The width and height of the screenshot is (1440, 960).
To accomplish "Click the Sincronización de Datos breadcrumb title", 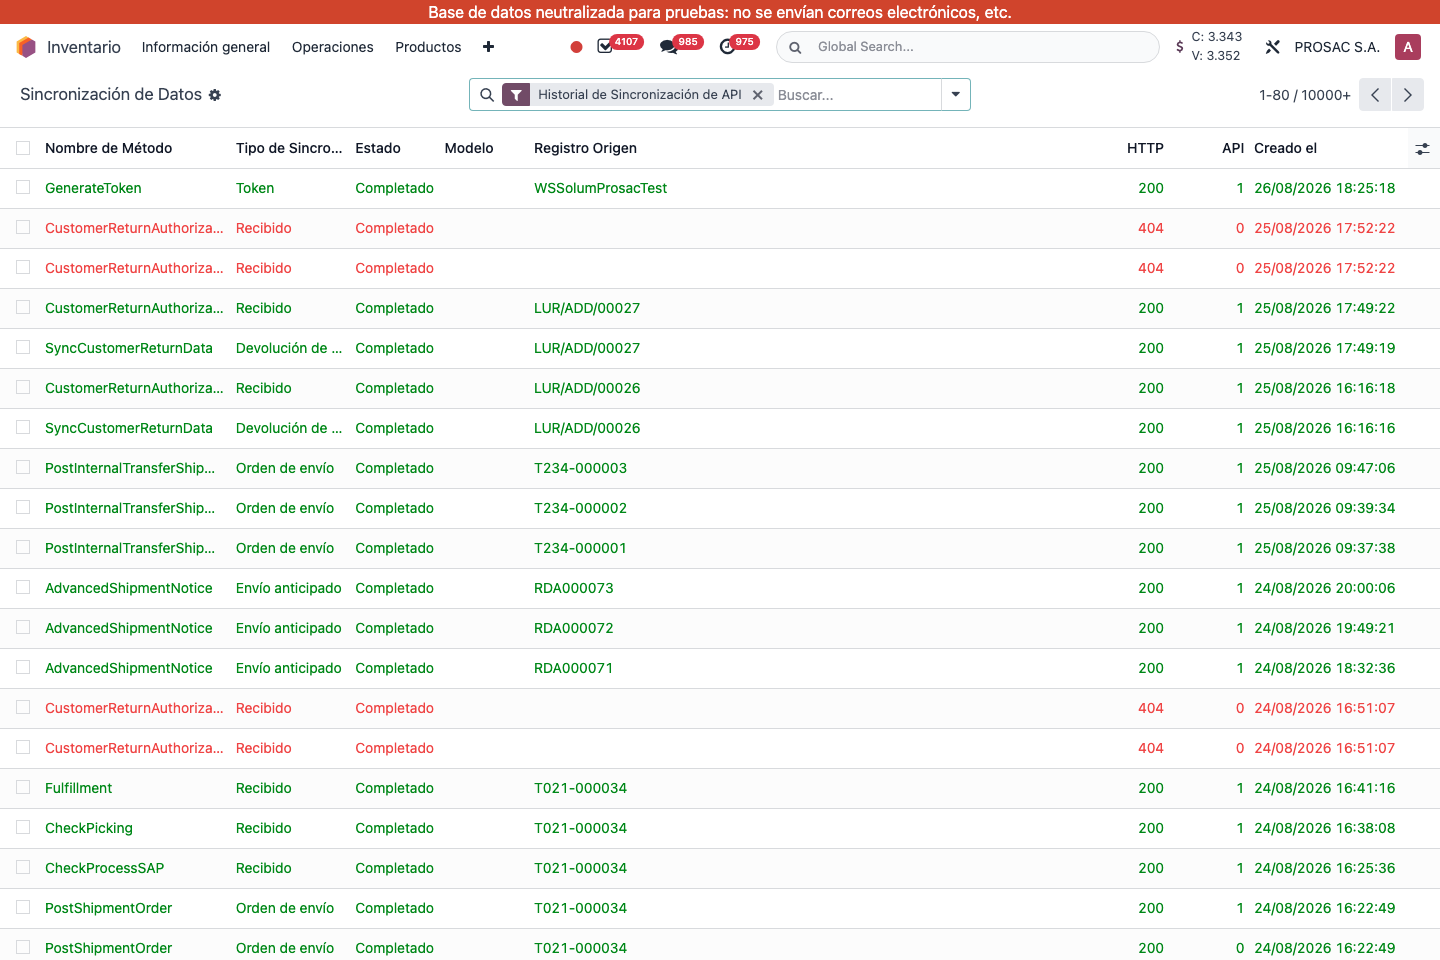I will (x=111, y=95).
